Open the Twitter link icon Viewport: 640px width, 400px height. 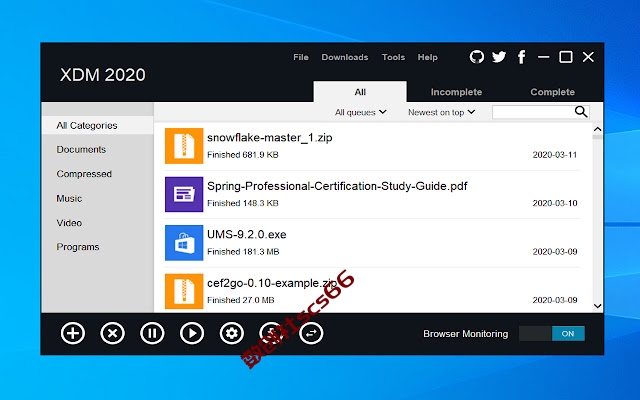coord(498,57)
